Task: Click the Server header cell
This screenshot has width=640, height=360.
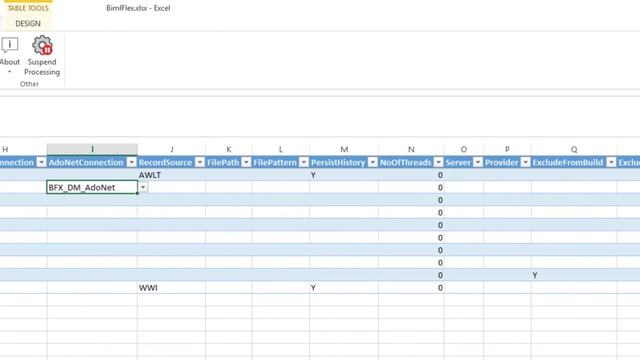Action: [x=464, y=162]
